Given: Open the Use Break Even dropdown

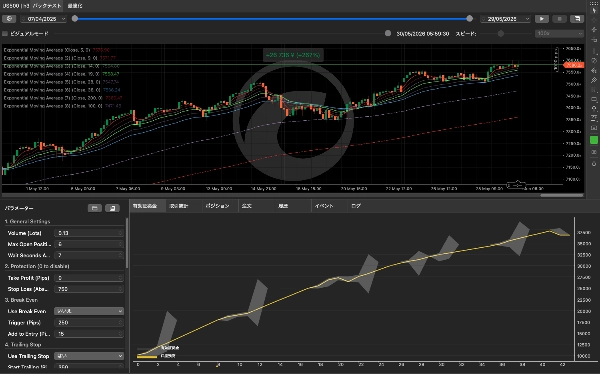Looking at the screenshot, I should (x=89, y=311).
